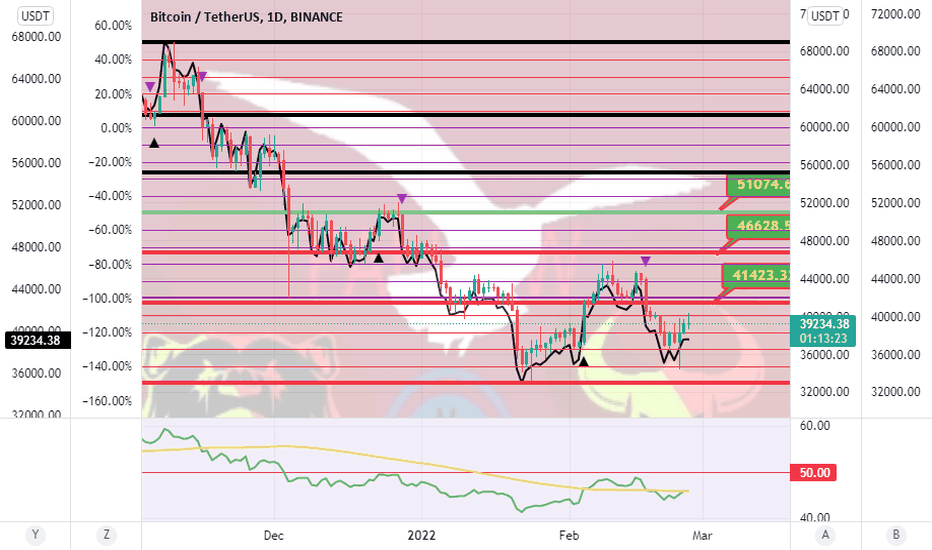Click 68000.00 on the far-left price axis
This screenshot has height=550, width=932.
click(x=36, y=36)
